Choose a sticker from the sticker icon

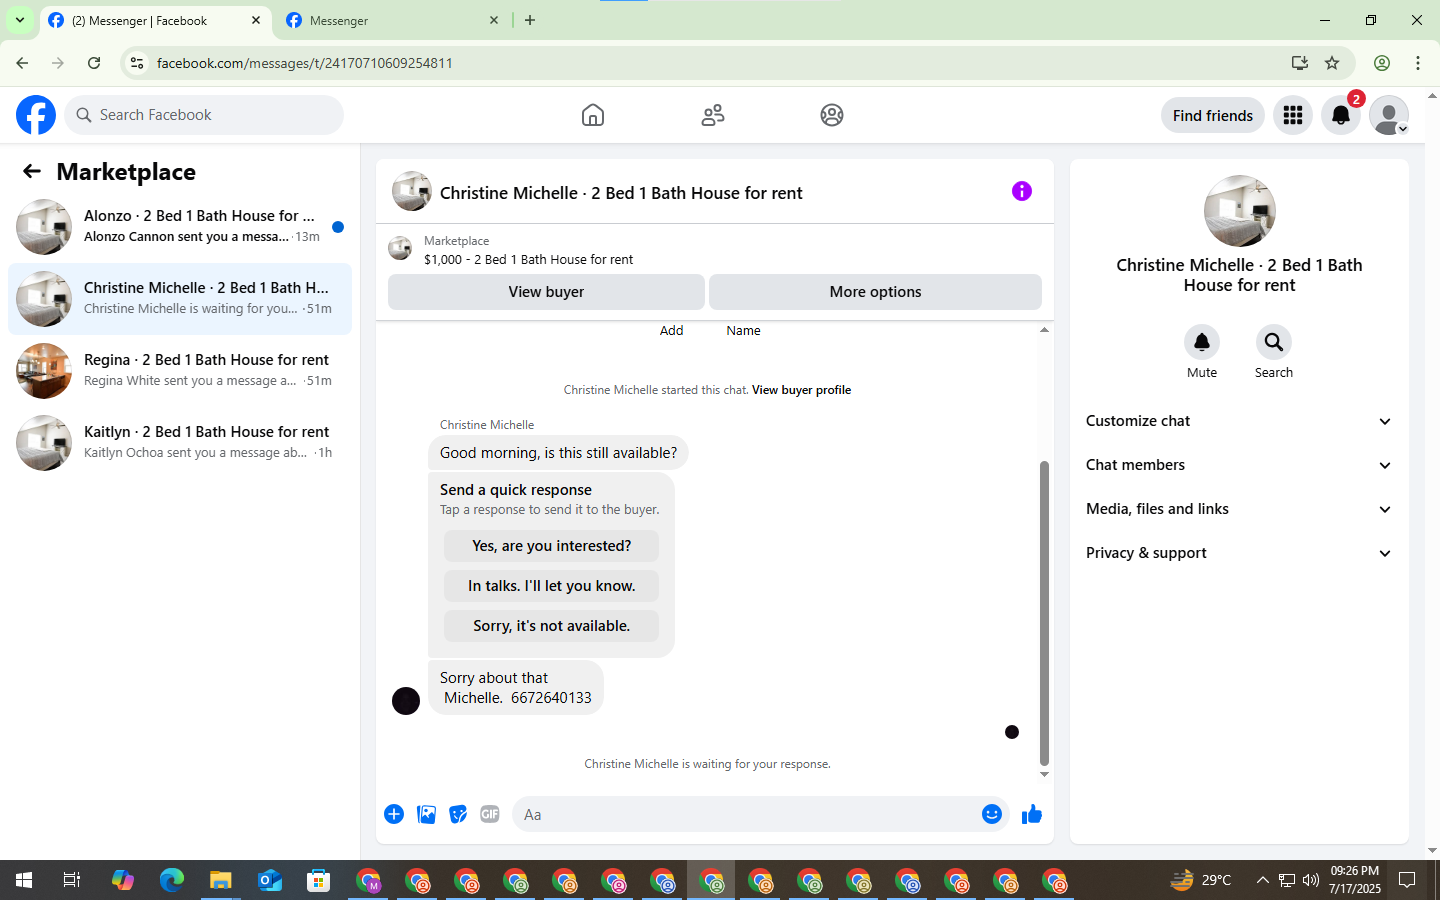pos(458,814)
